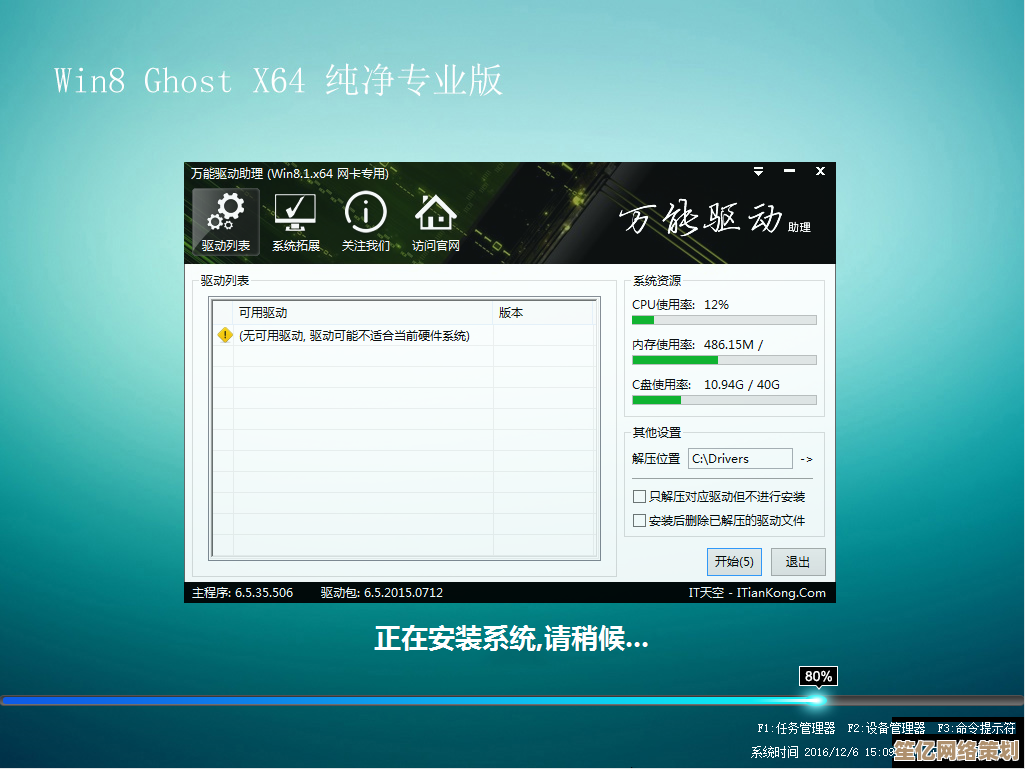The width and height of the screenshot is (1025, 769).
Task: Click the ITianKong.Com link in status bar
Action: 781,593
